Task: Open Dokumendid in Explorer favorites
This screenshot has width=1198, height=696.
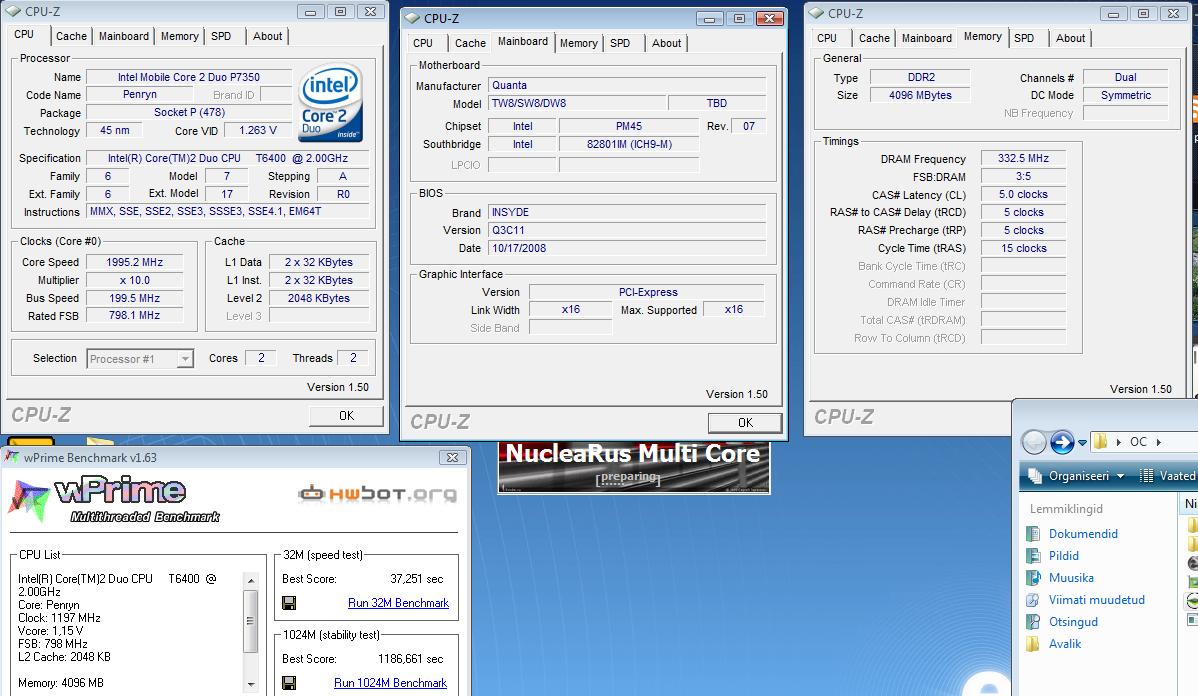Action: coord(1083,534)
